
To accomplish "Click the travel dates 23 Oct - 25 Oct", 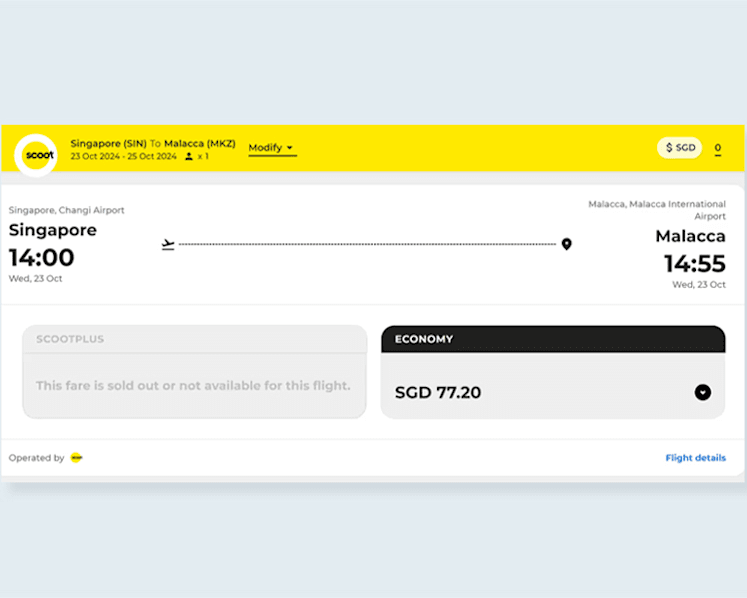I will 123,156.
